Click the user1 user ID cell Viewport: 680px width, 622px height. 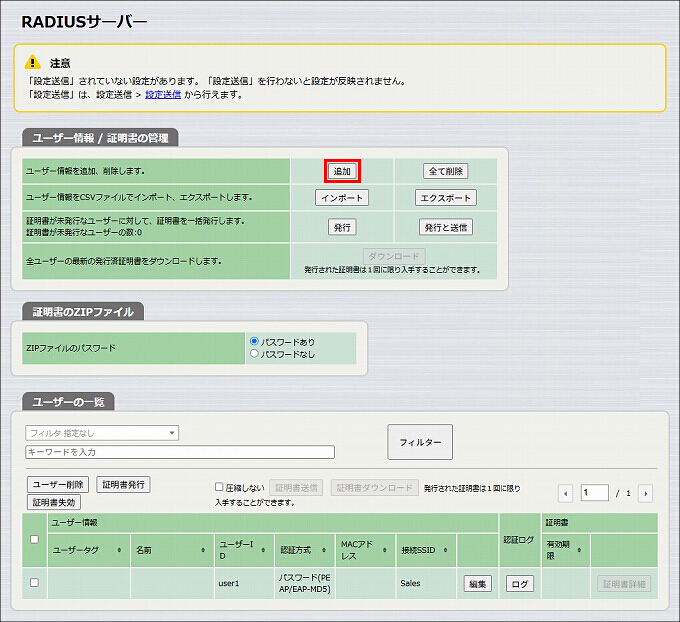click(244, 583)
